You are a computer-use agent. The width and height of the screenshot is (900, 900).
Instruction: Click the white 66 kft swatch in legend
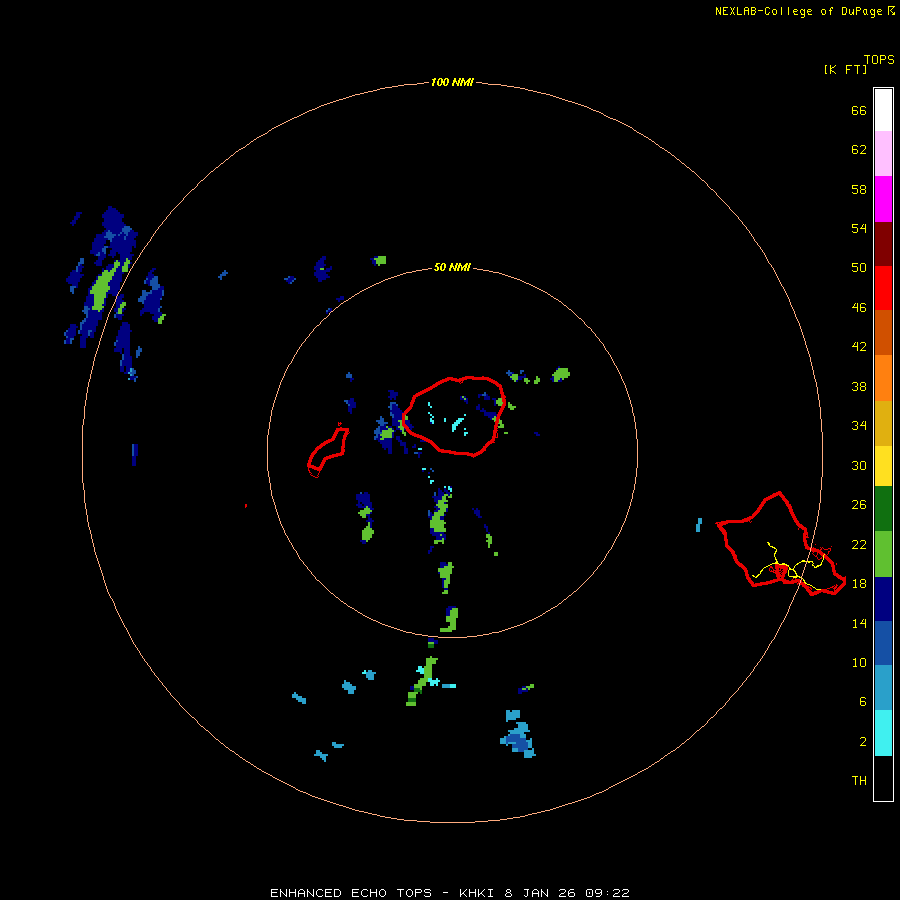(883, 110)
